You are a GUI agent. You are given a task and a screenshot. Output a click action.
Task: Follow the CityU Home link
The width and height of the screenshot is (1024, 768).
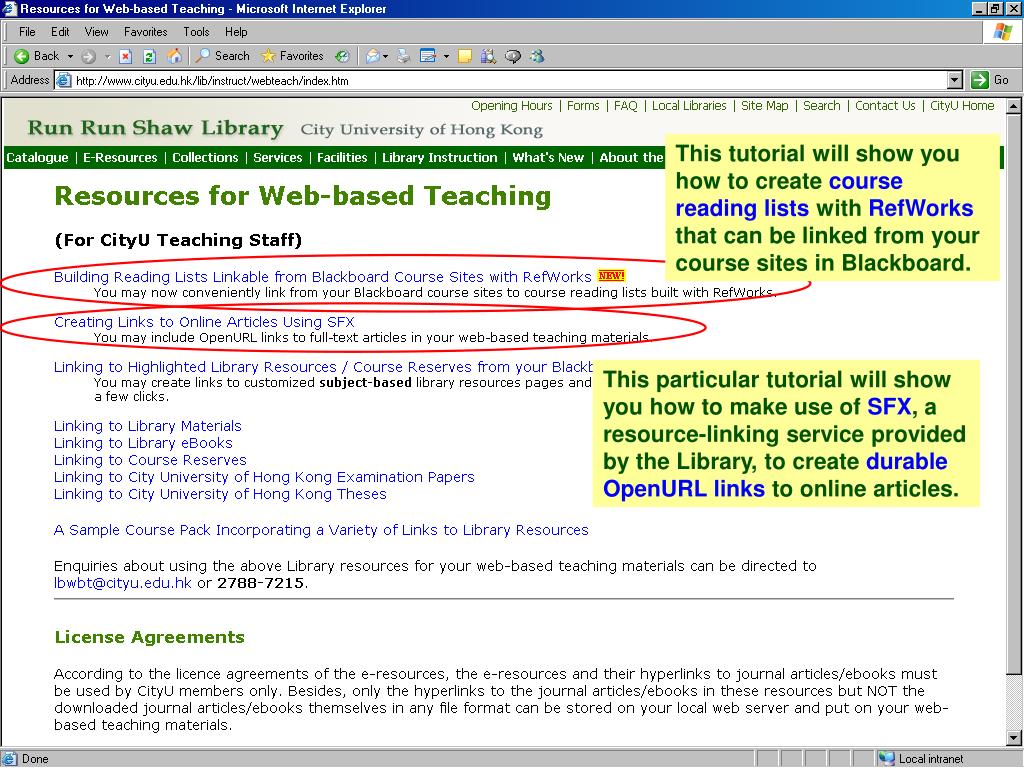pyautogui.click(x=962, y=106)
